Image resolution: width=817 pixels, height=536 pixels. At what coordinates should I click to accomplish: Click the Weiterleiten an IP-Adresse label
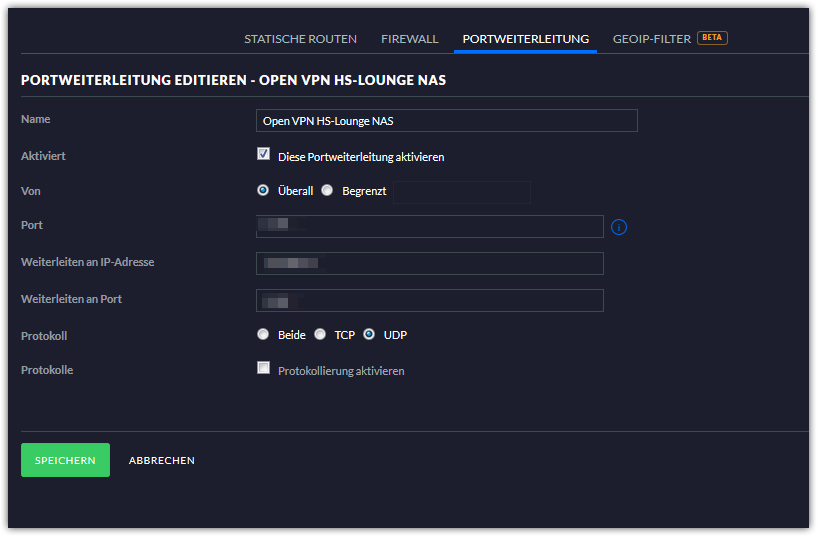tap(88, 262)
